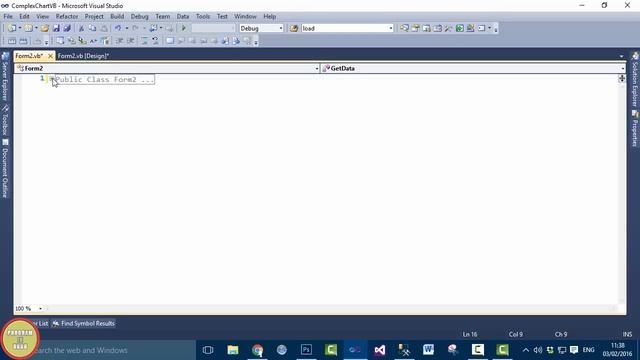Open the 'load' find combo box dropdown
Viewport: 640px width, 360px height.
391,28
